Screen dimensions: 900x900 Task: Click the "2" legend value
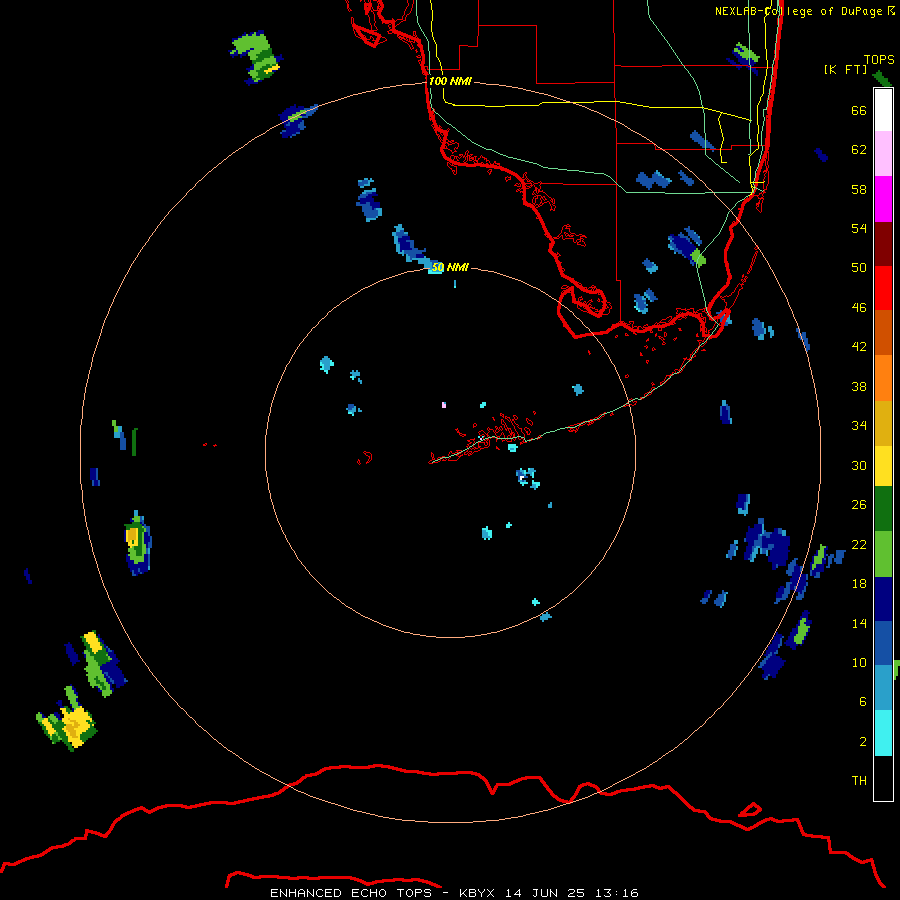click(863, 742)
